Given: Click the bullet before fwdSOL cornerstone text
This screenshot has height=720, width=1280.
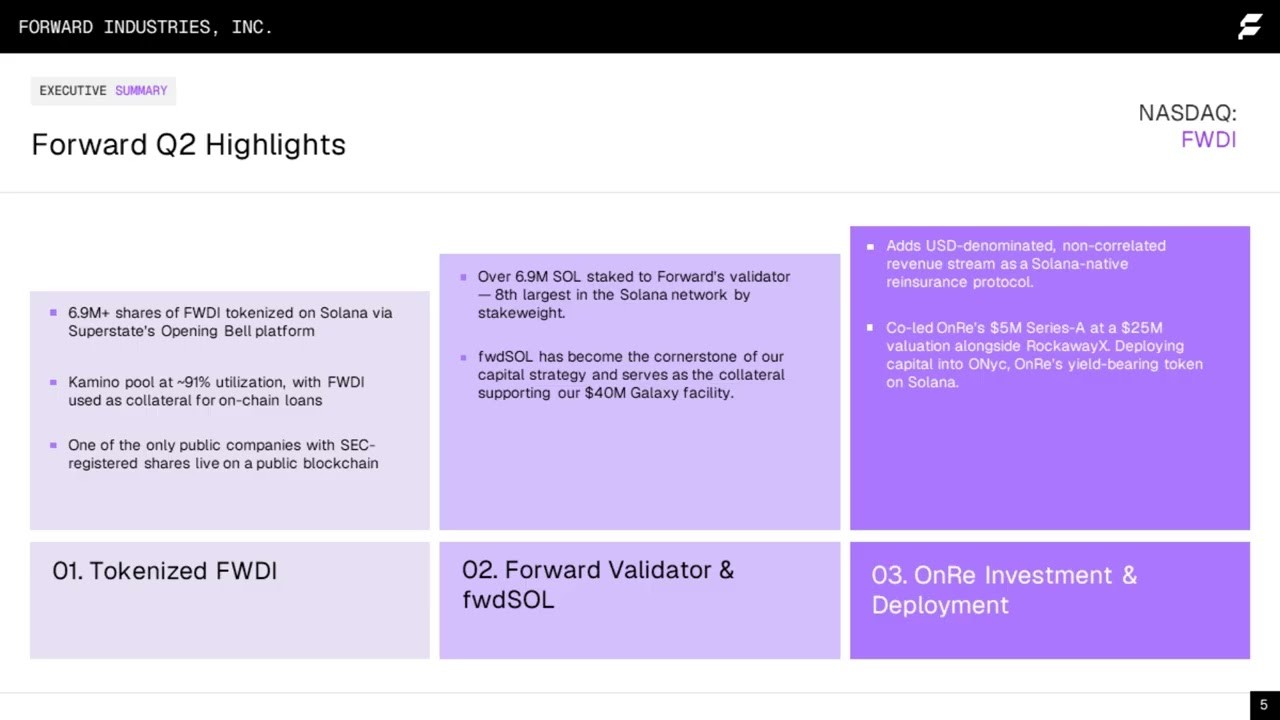Looking at the screenshot, I should 463,357.
